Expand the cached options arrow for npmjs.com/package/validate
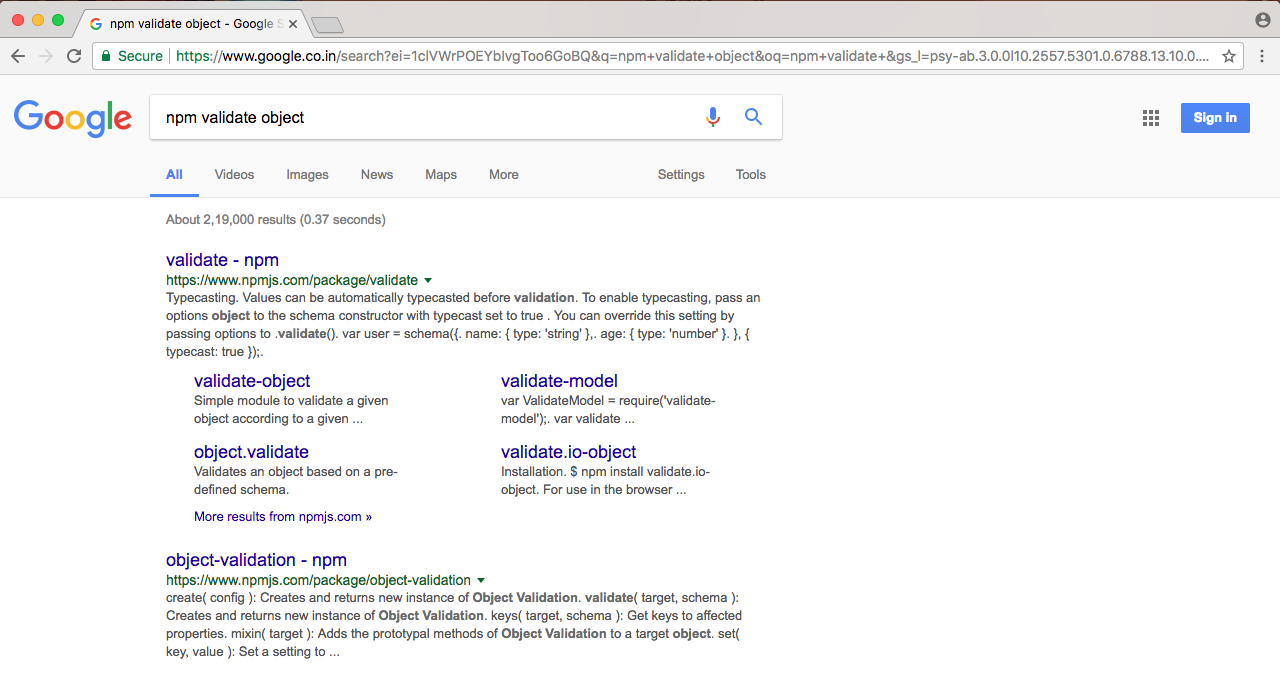This screenshot has height=675, width=1280. (x=428, y=281)
